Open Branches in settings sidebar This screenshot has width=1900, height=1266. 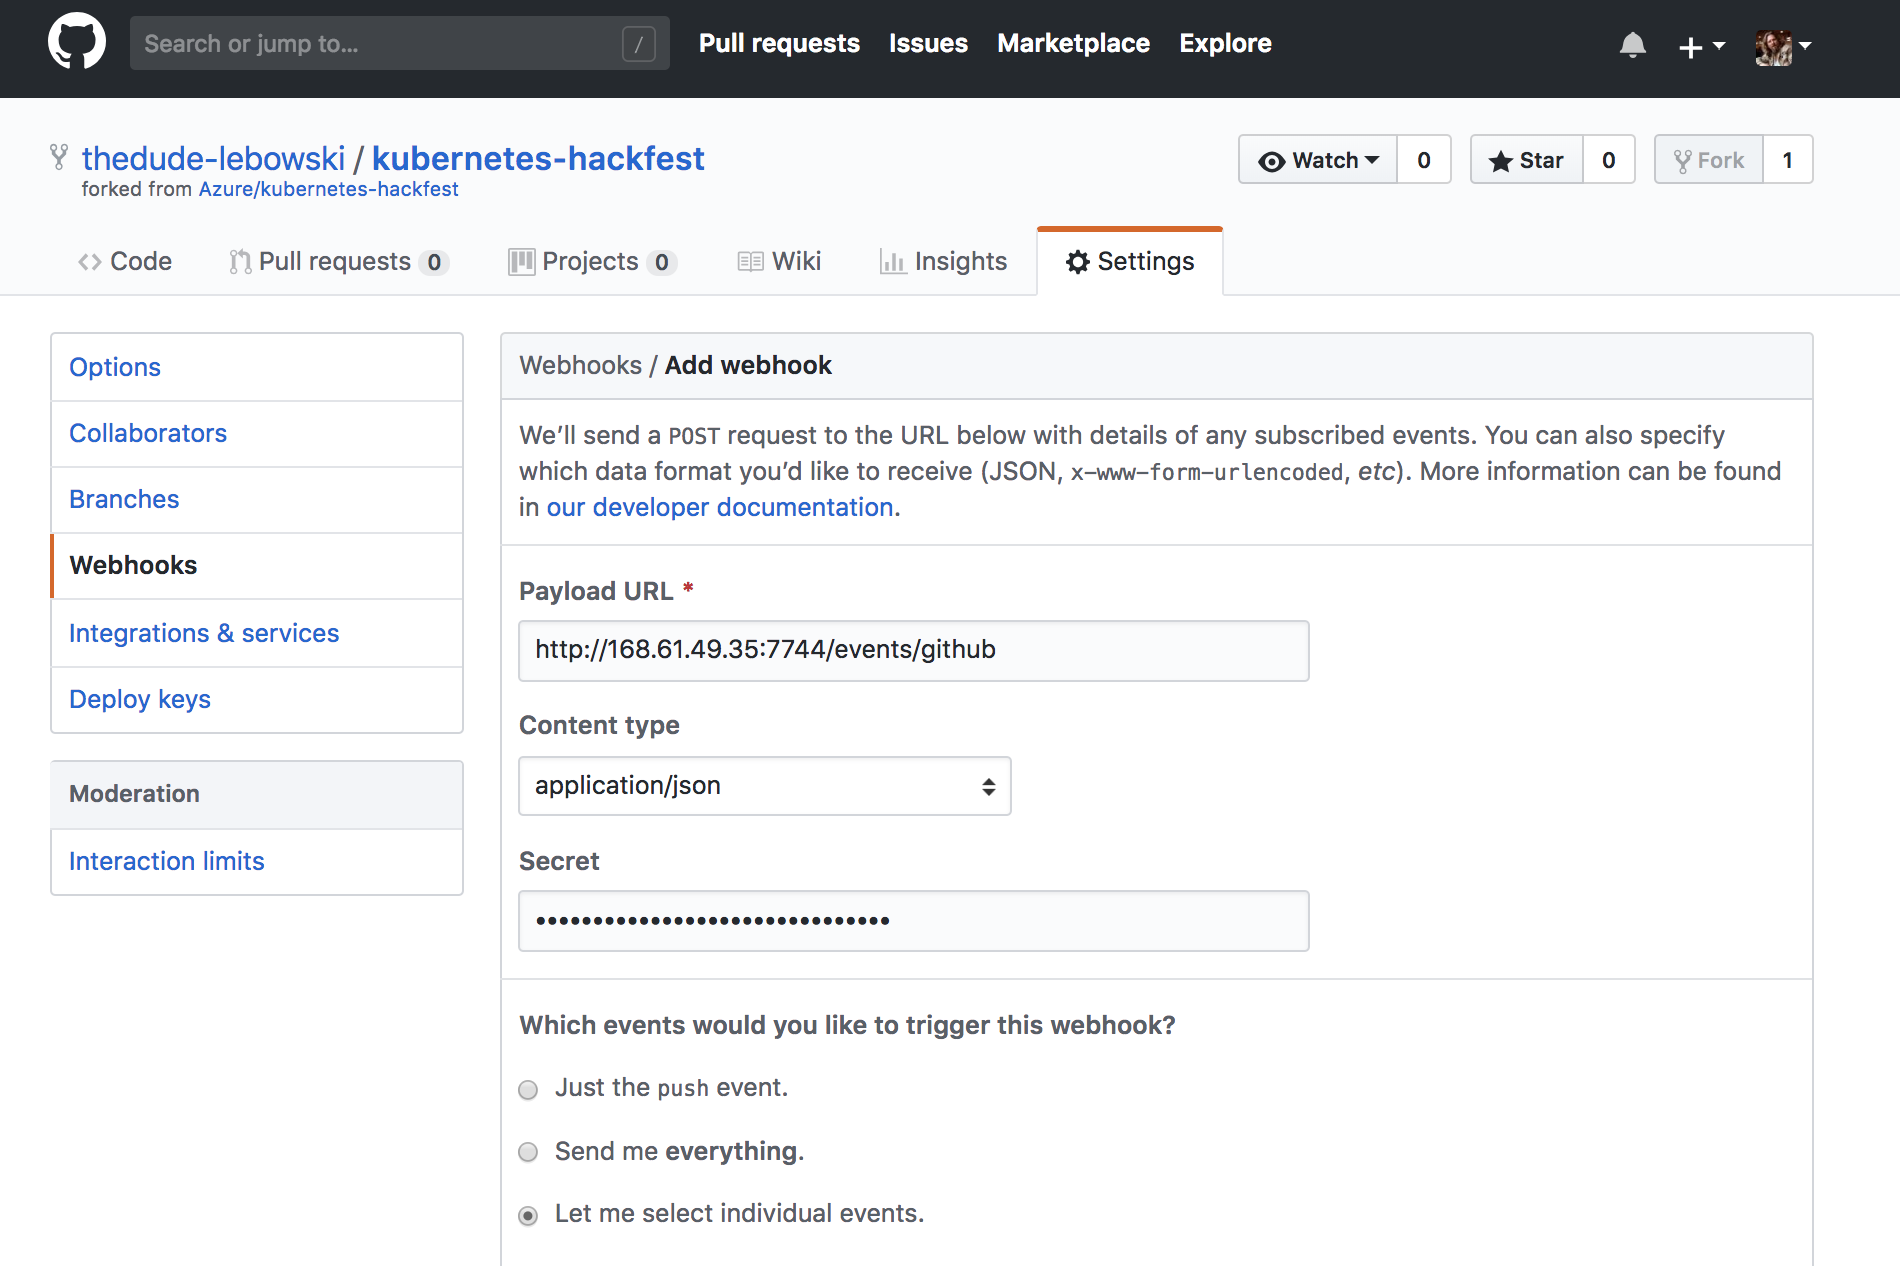coord(257,499)
